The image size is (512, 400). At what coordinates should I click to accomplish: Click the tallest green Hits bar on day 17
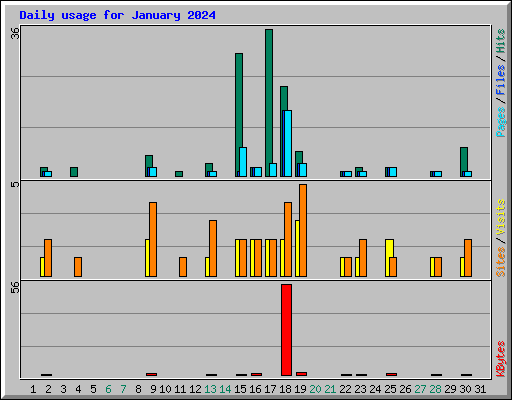269,103
